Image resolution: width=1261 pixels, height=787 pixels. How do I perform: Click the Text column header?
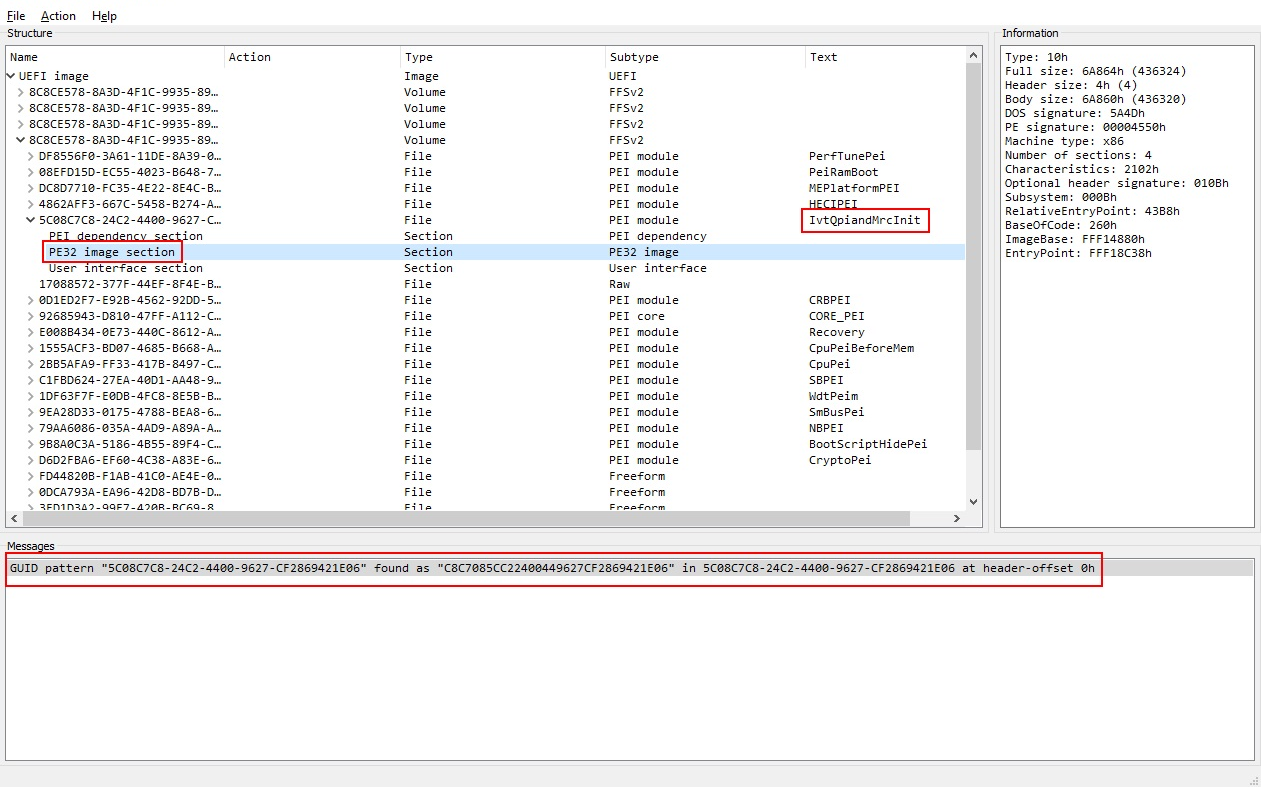(x=885, y=57)
